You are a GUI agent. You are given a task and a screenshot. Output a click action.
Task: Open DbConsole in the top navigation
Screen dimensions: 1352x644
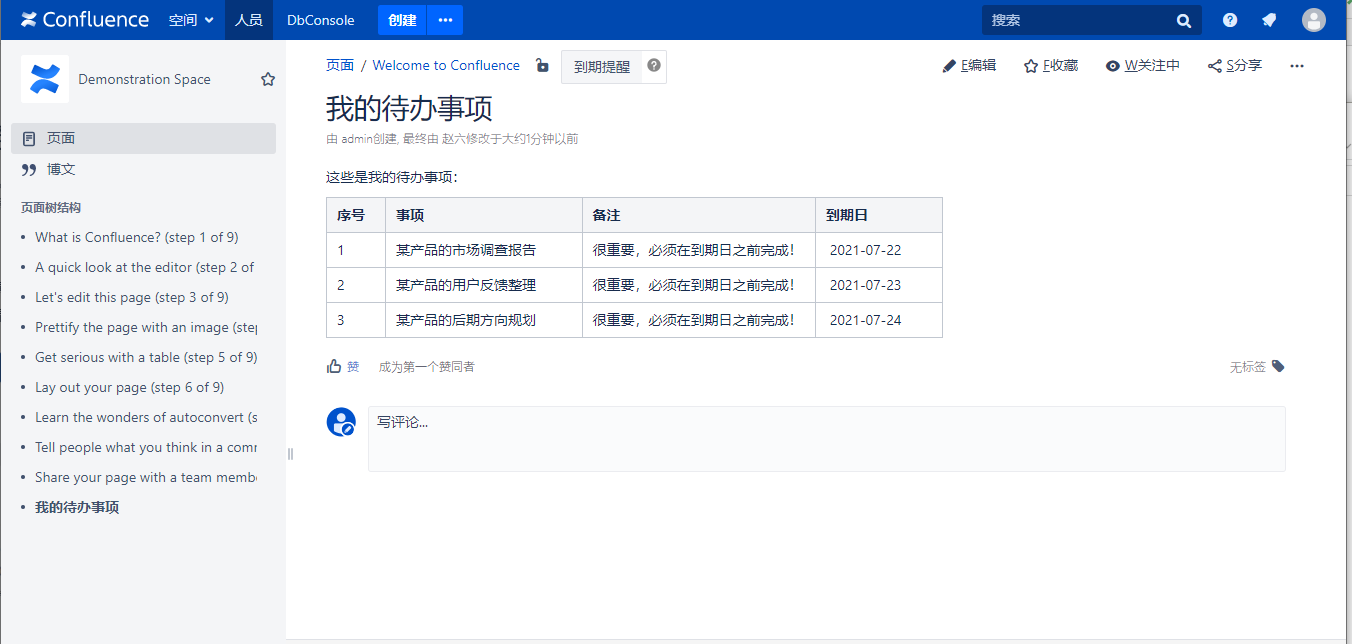point(320,20)
